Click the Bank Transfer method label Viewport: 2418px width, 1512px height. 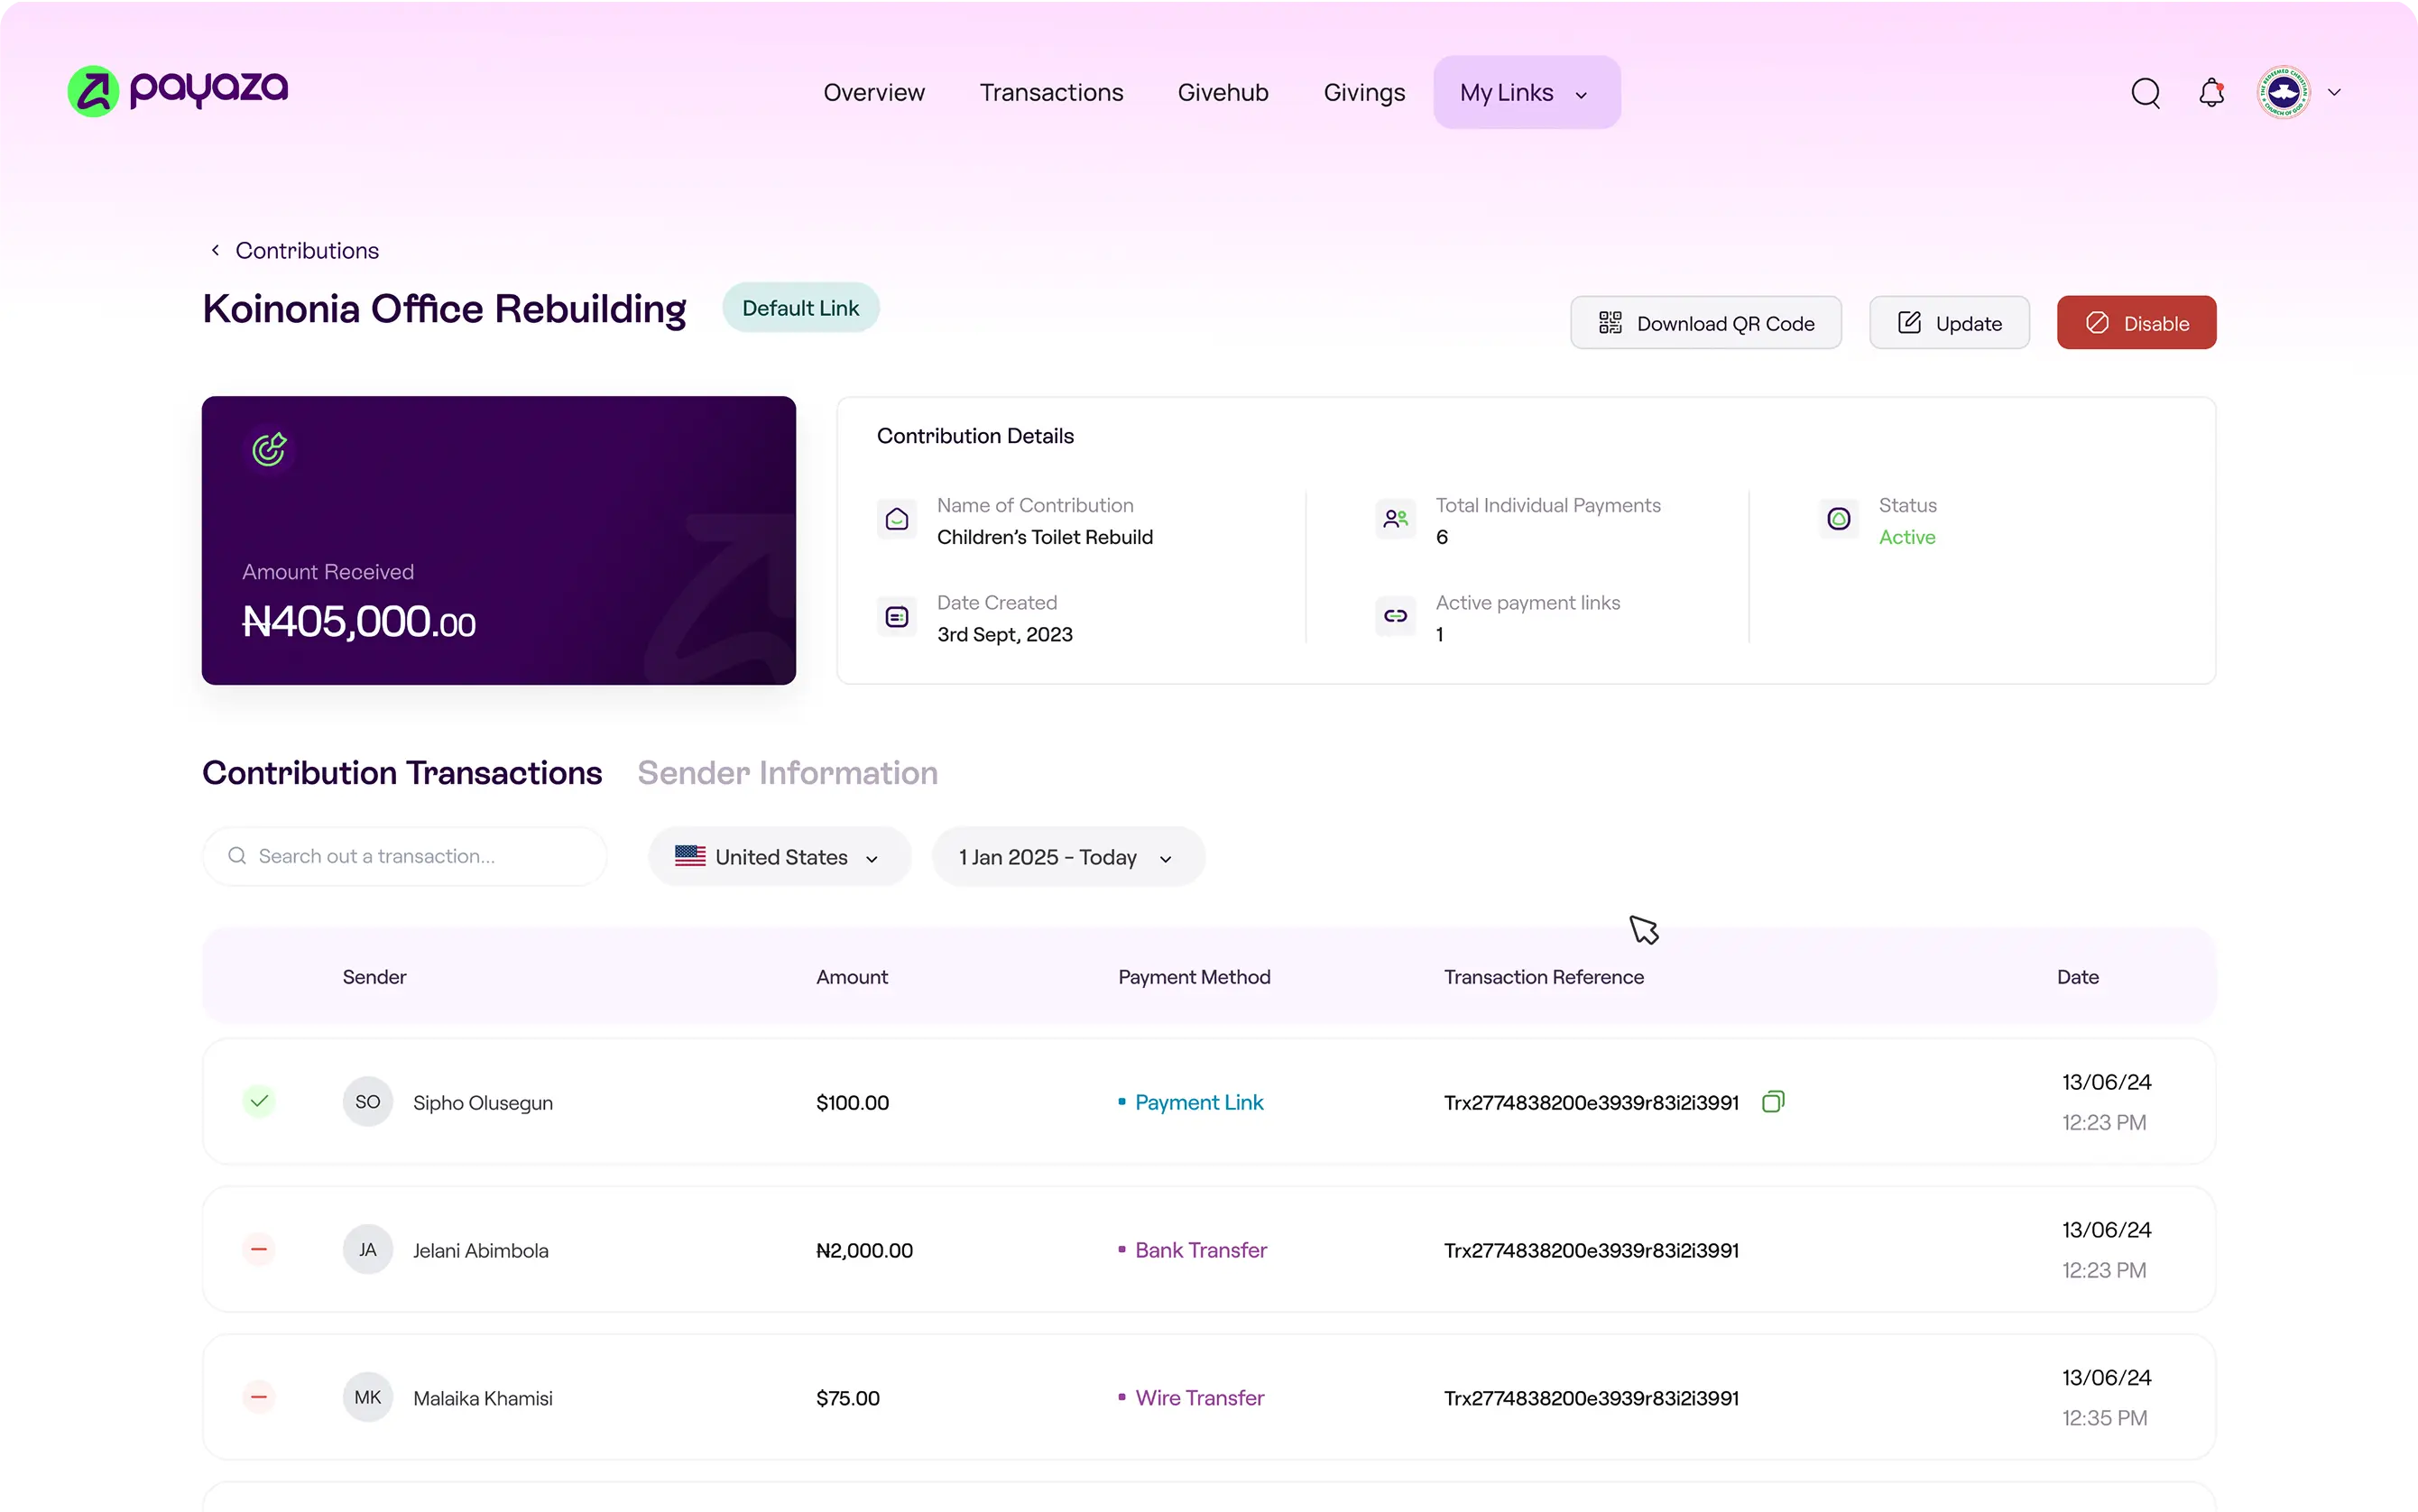(1201, 1250)
